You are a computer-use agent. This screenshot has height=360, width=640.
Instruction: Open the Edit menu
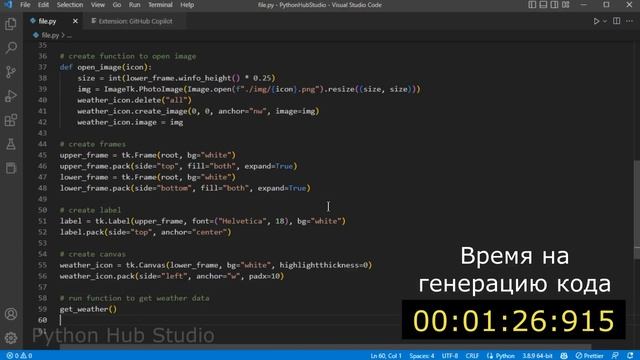tap(43, 5)
